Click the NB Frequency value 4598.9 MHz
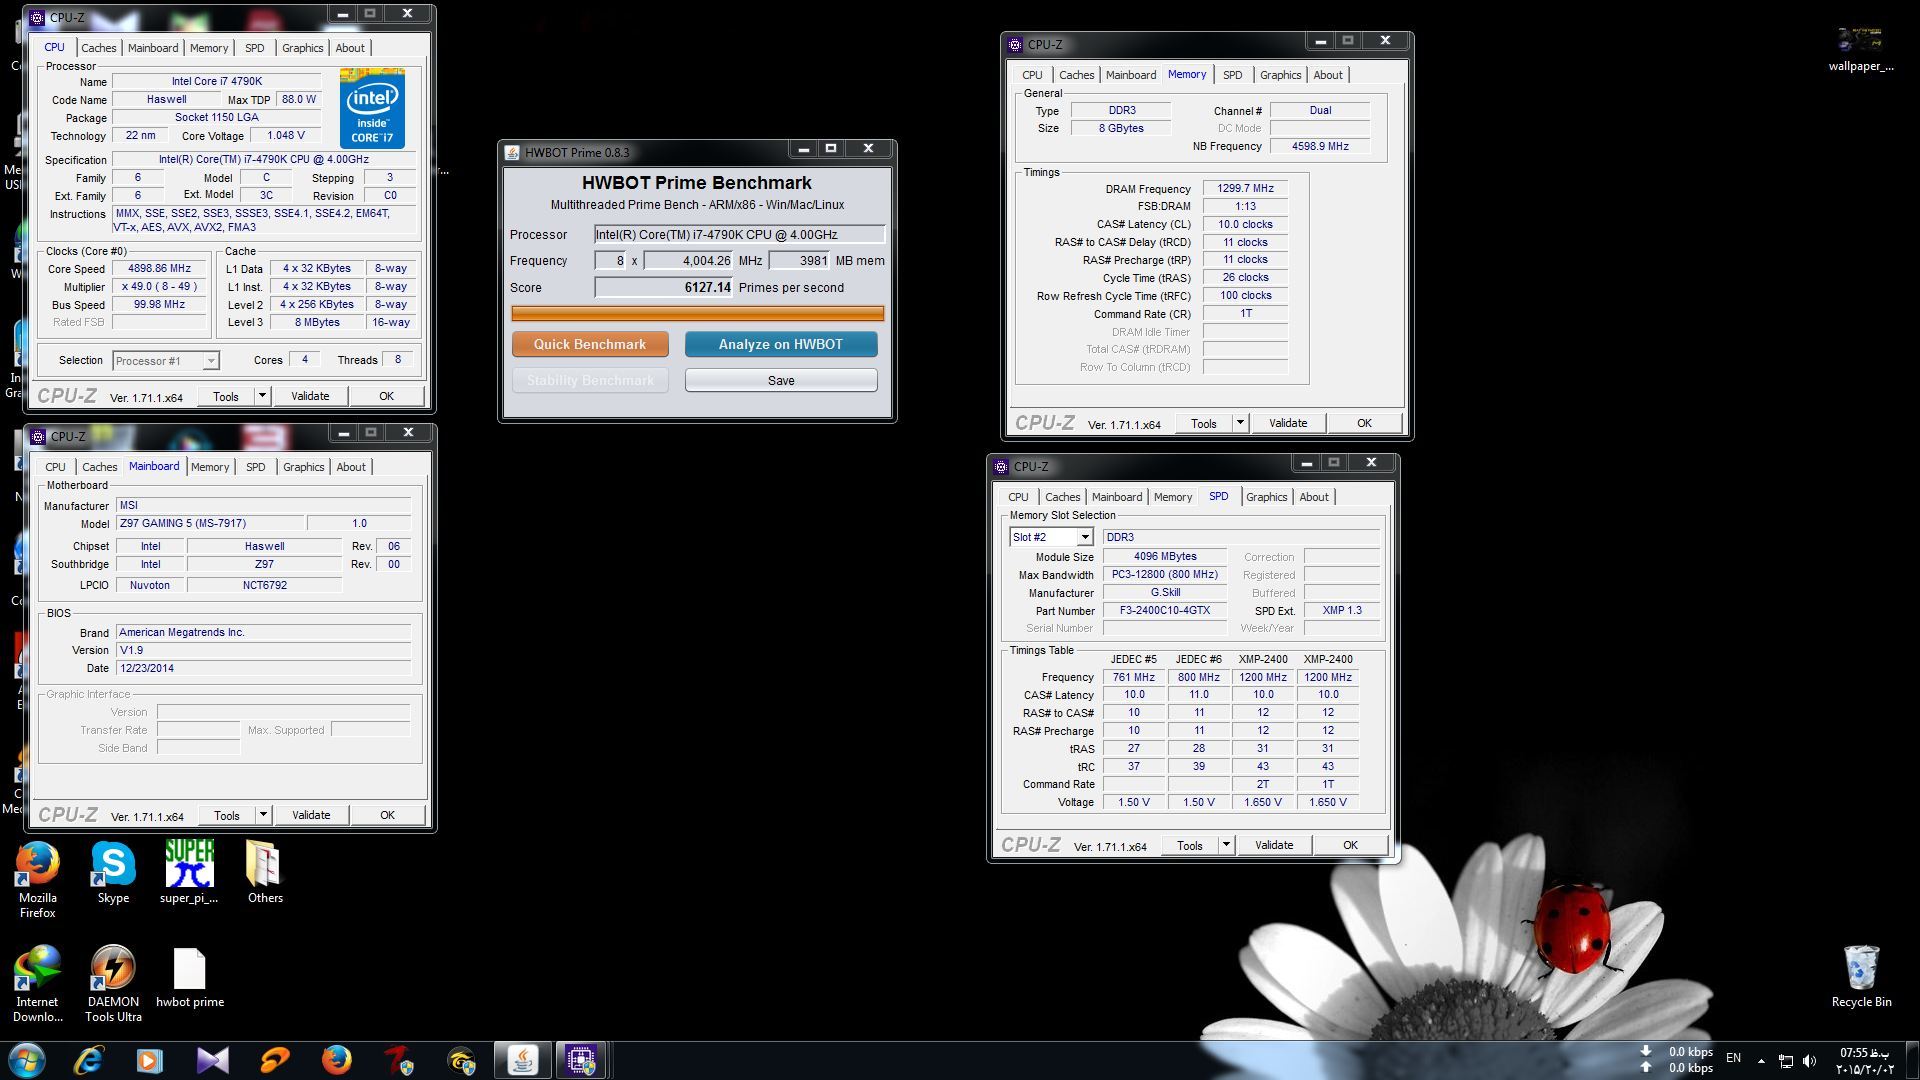 1320,146
